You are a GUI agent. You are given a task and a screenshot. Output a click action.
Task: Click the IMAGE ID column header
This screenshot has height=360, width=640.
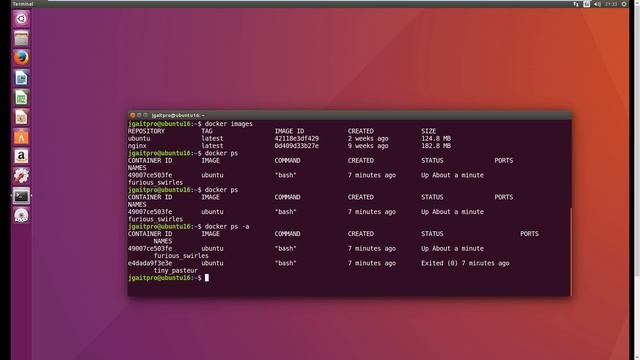289,131
